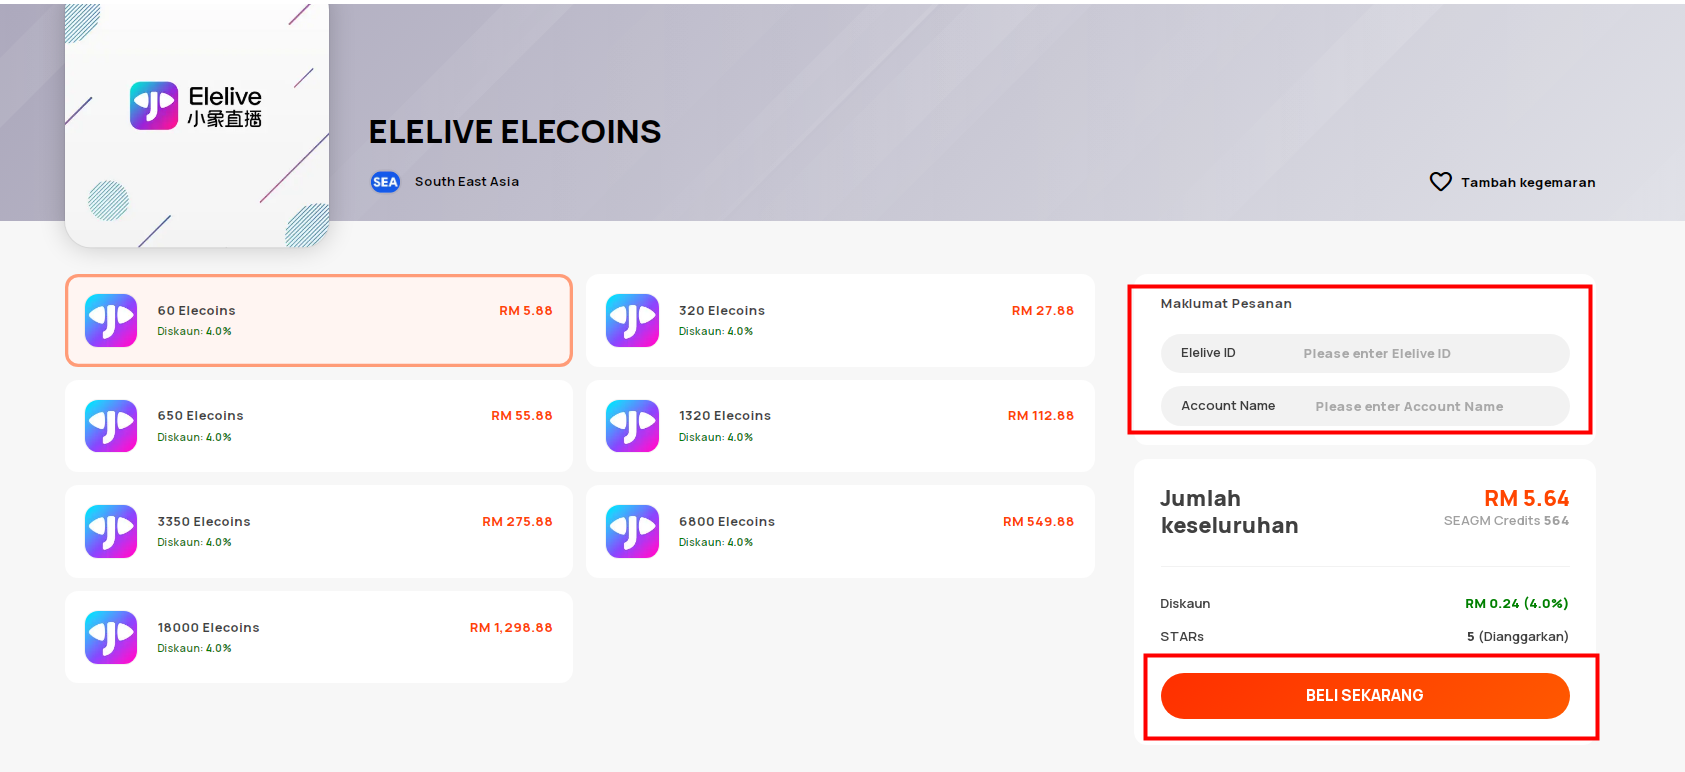Click the Elelive product logo card
Viewport: 1685px width, 772px height.
[x=197, y=124]
